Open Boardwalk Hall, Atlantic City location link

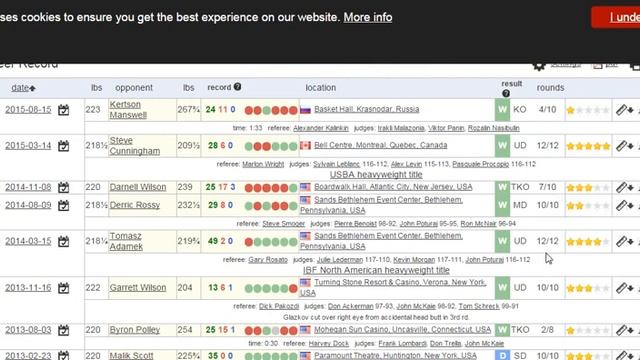[x=393, y=187]
